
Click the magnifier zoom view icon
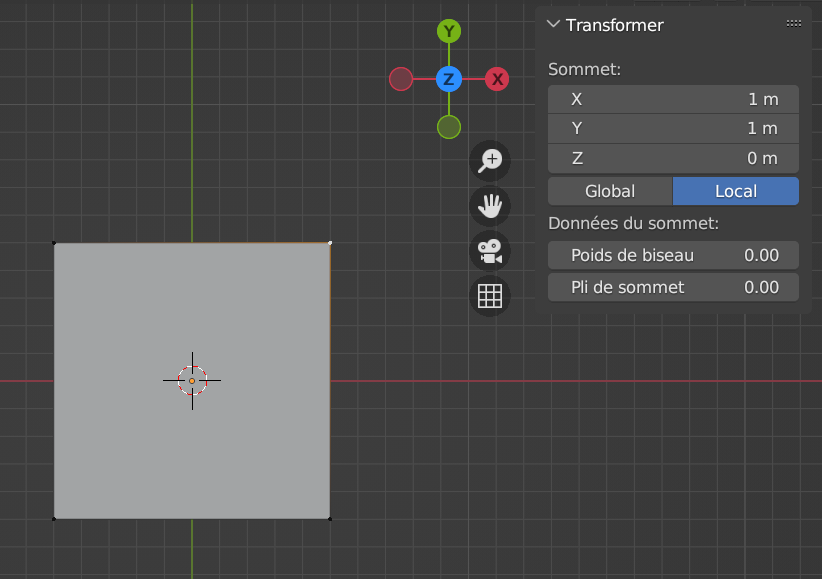490,160
